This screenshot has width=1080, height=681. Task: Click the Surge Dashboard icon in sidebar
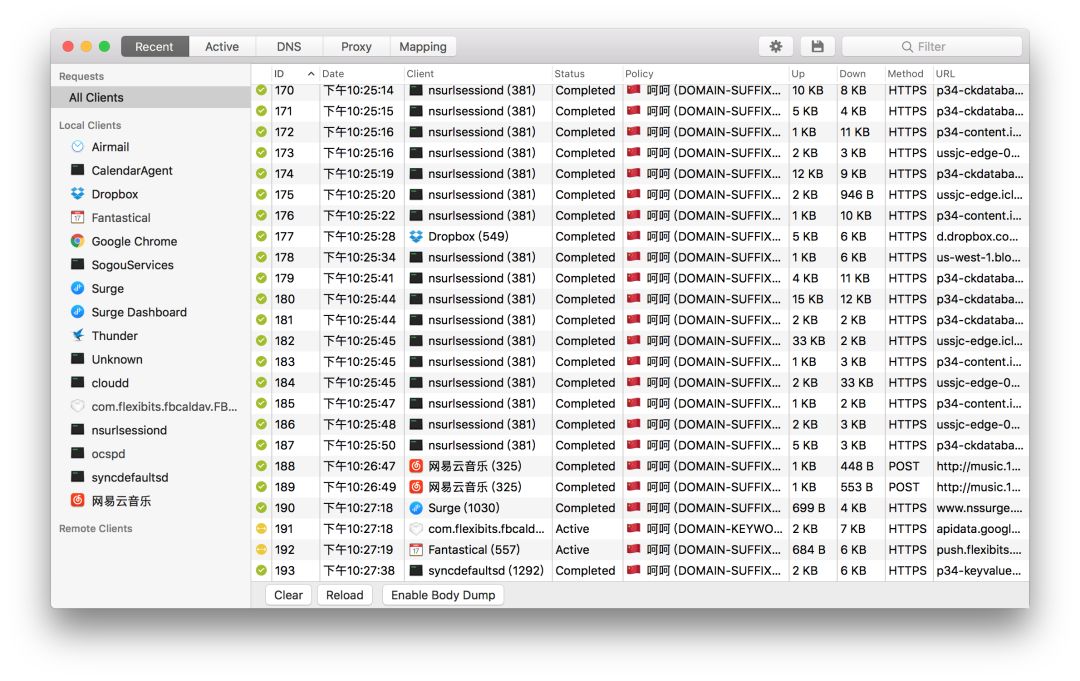click(x=78, y=312)
